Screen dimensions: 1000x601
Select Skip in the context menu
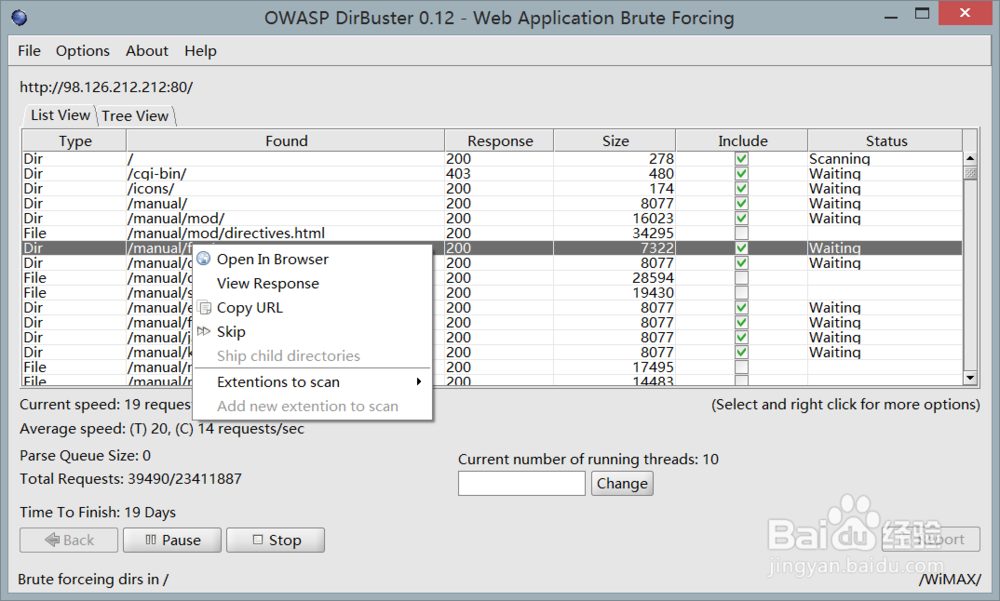pyautogui.click(x=231, y=332)
